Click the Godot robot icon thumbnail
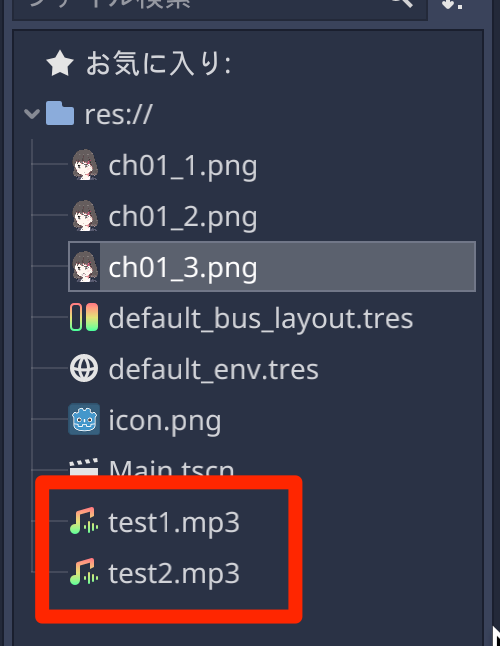500x646 pixels. click(x=84, y=419)
